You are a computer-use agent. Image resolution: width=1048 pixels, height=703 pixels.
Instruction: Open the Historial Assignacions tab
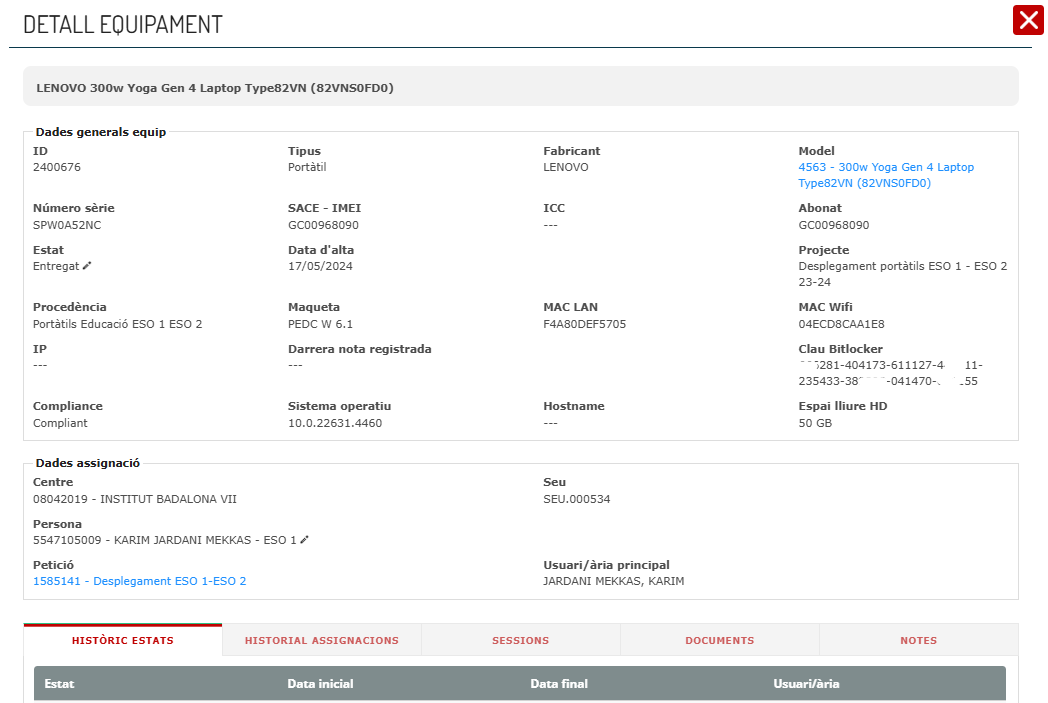(321, 640)
